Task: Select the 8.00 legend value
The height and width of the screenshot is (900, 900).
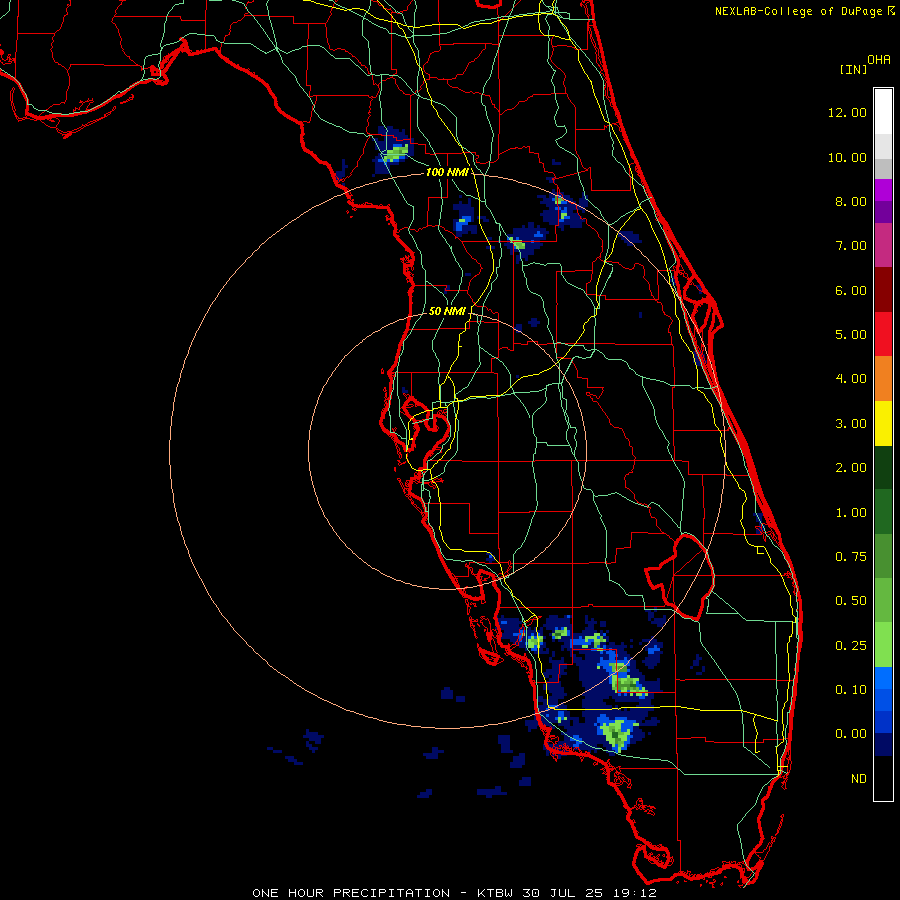Action: click(x=851, y=201)
